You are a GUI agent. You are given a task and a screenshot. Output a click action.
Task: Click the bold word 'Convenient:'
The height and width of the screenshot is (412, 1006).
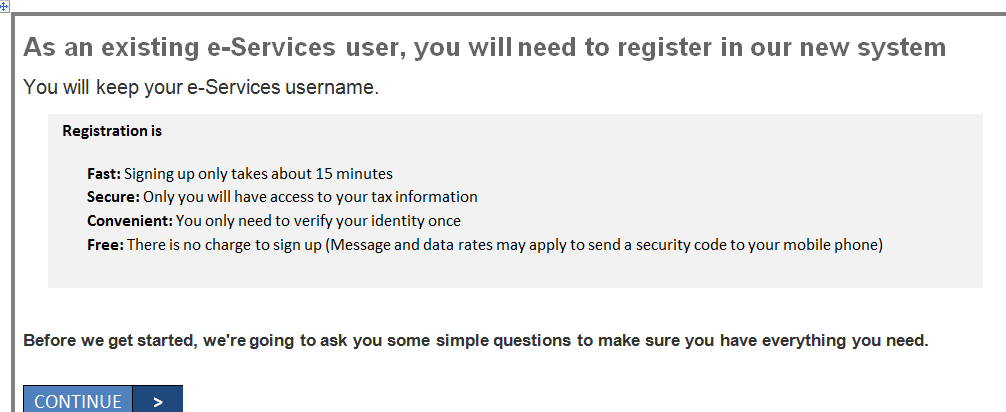[x=130, y=221]
